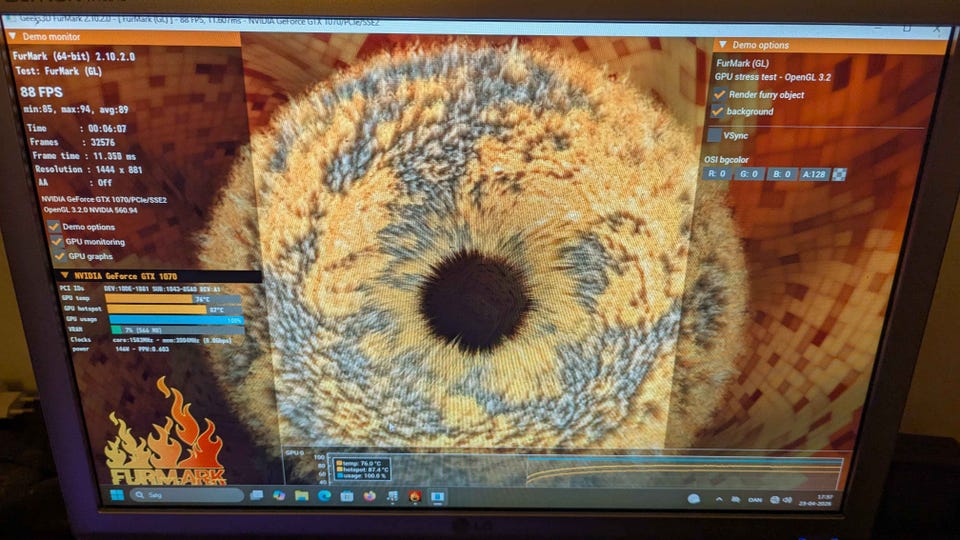
Task: Maximize the FurMark window
Action: click(907, 28)
